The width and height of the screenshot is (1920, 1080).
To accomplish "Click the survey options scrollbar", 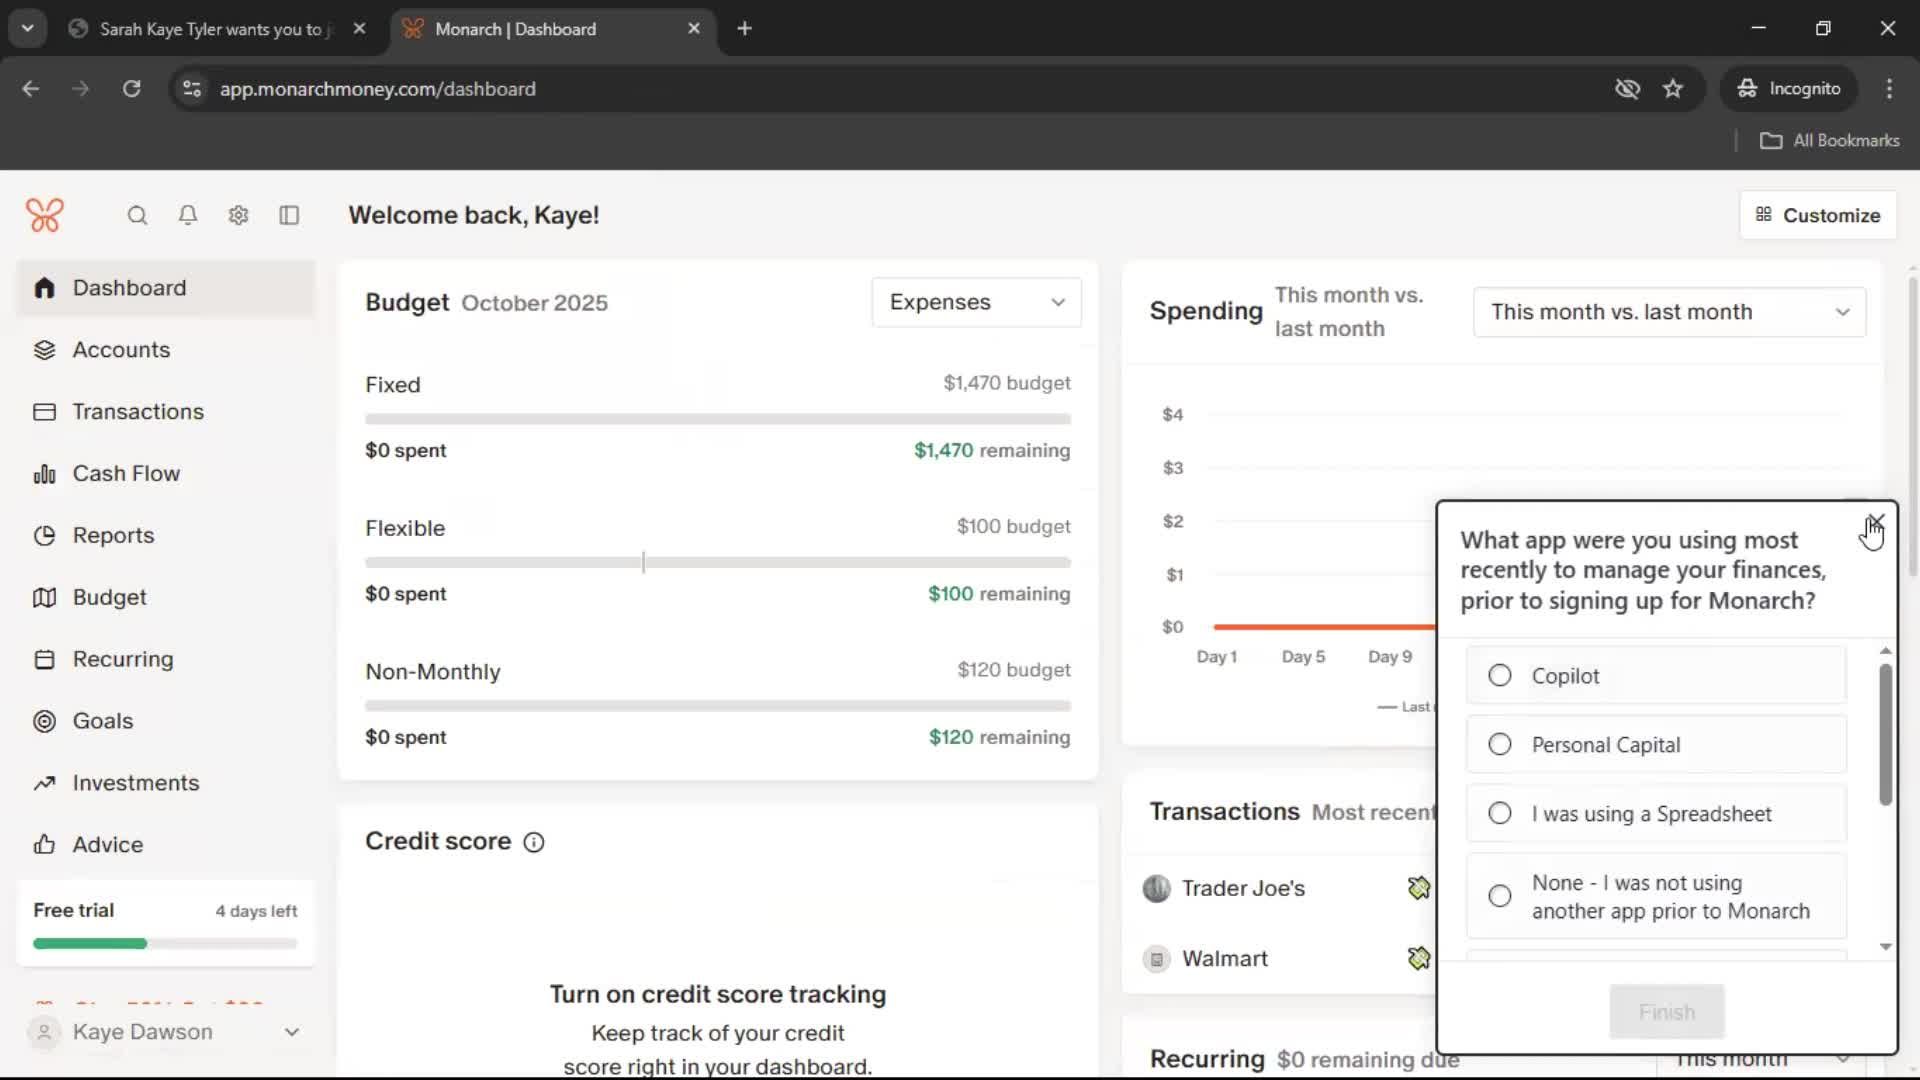I will pos(1885,735).
